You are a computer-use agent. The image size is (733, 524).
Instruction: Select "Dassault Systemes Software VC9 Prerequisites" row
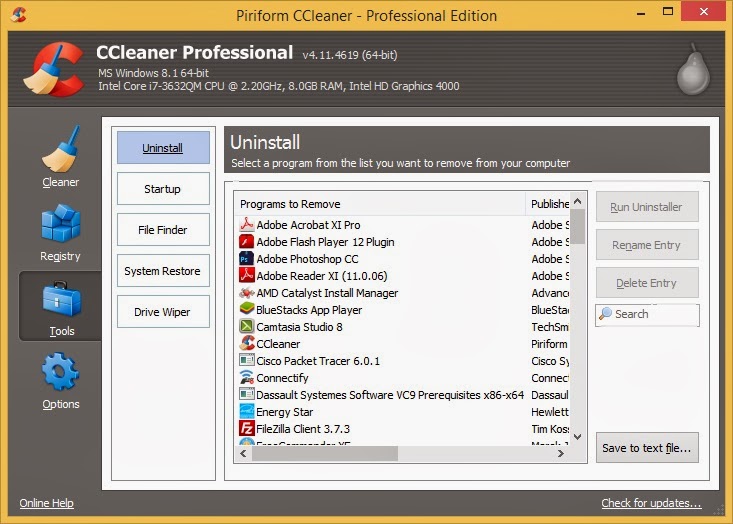coord(402,395)
